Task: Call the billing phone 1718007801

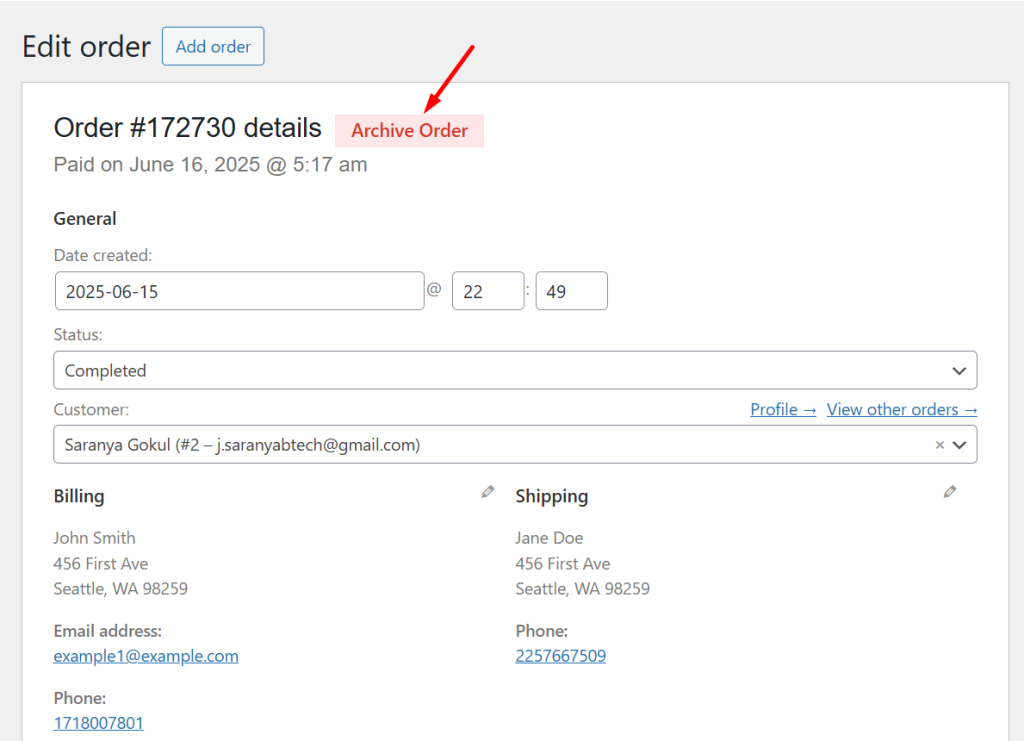Action: point(98,722)
